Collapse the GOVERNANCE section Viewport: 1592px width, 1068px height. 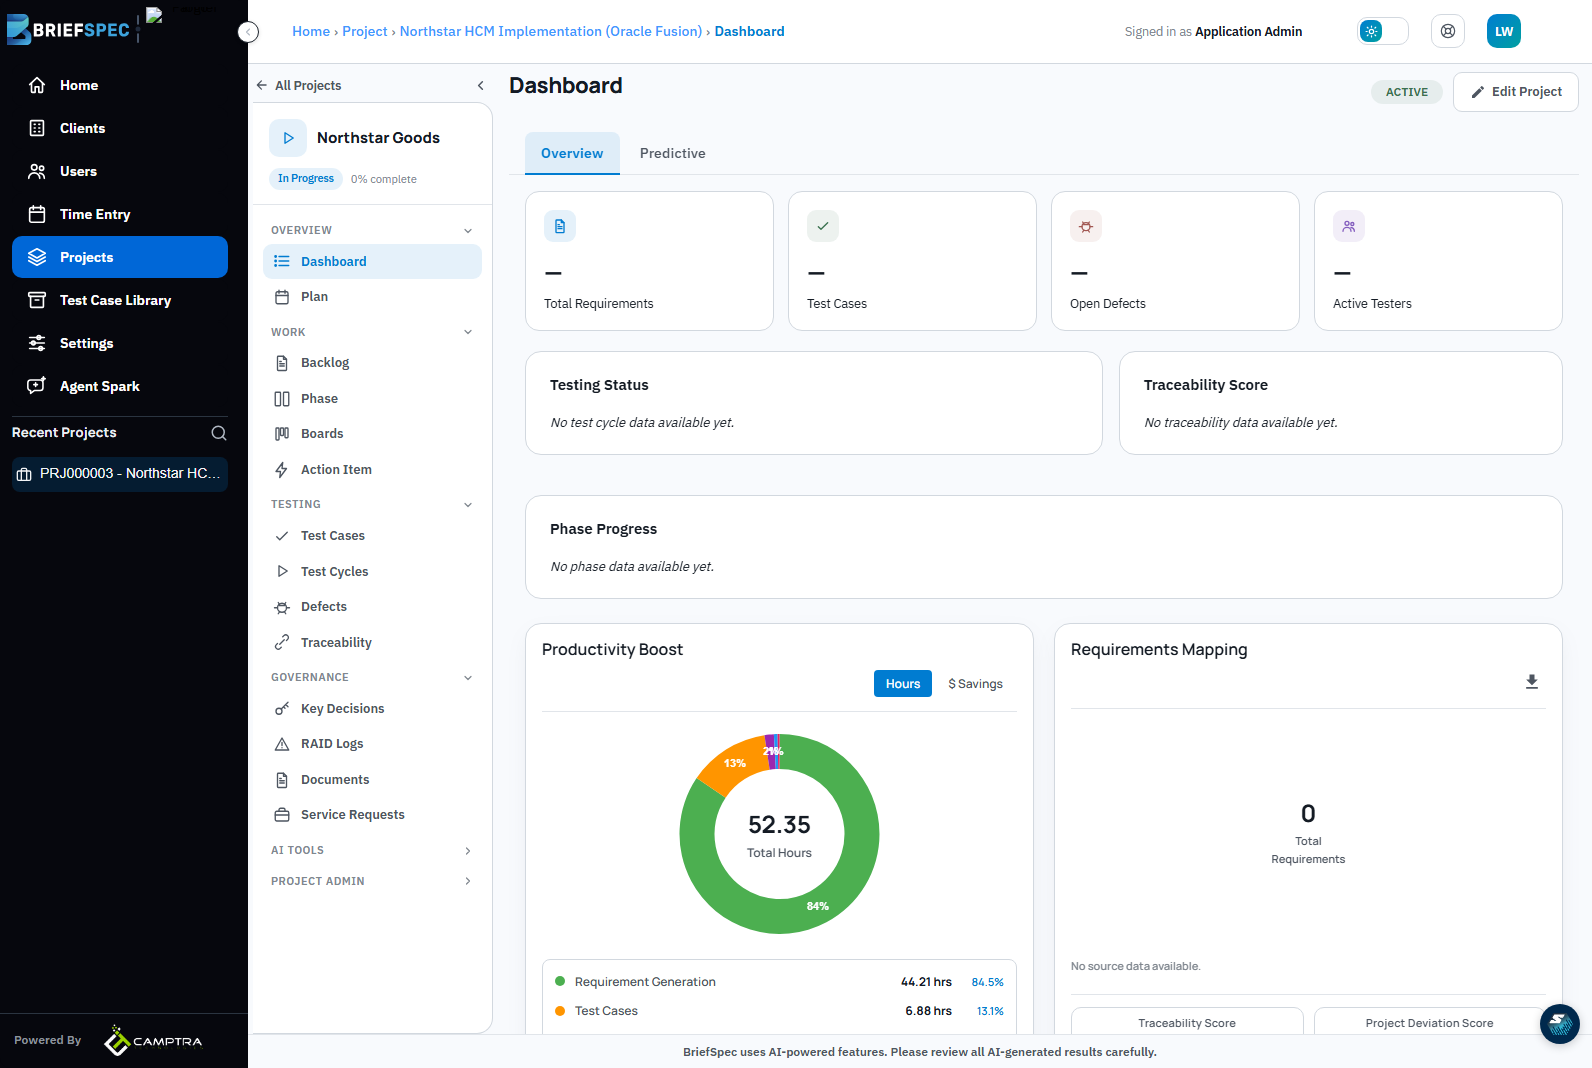pyautogui.click(x=468, y=678)
